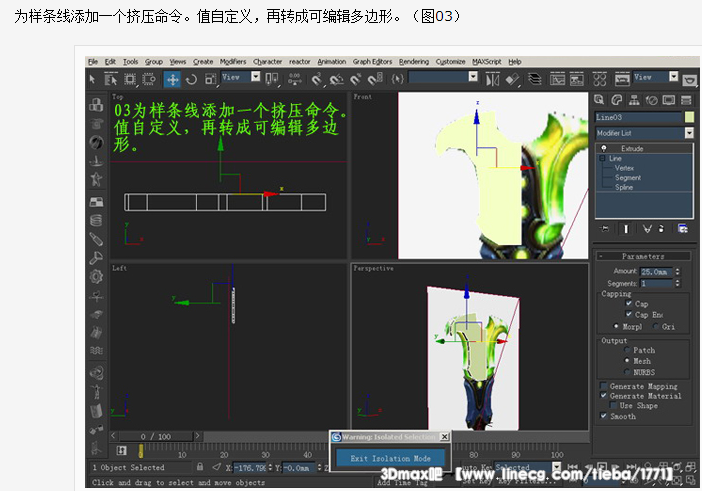702x491 pixels.
Task: Toggle the 3D Snaps magnet icon
Action: coord(317,79)
